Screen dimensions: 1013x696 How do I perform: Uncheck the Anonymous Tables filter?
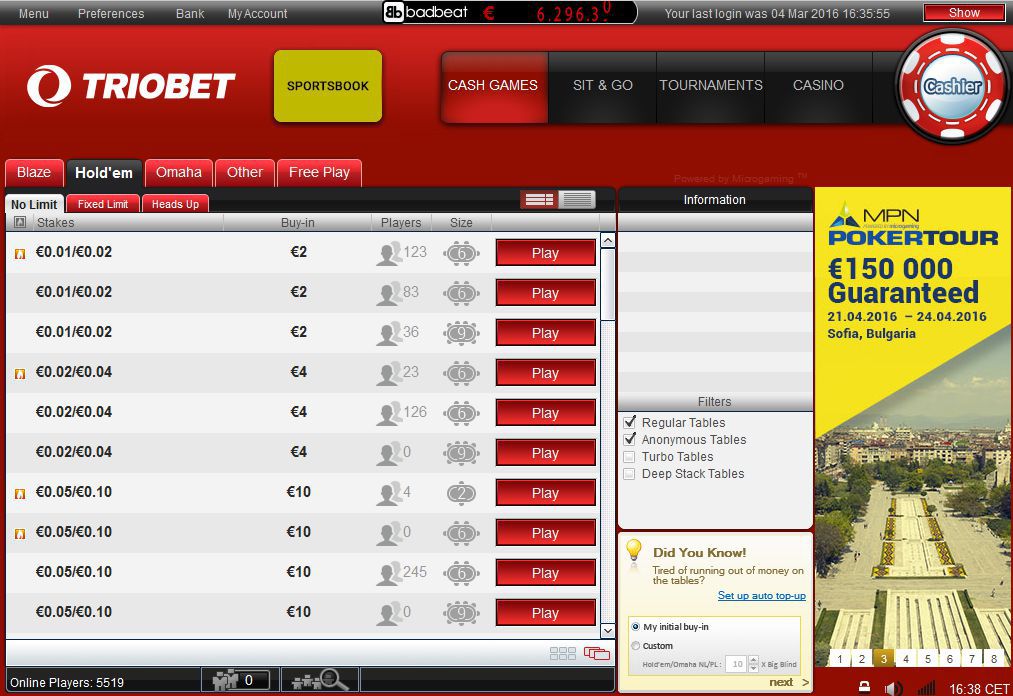point(629,439)
